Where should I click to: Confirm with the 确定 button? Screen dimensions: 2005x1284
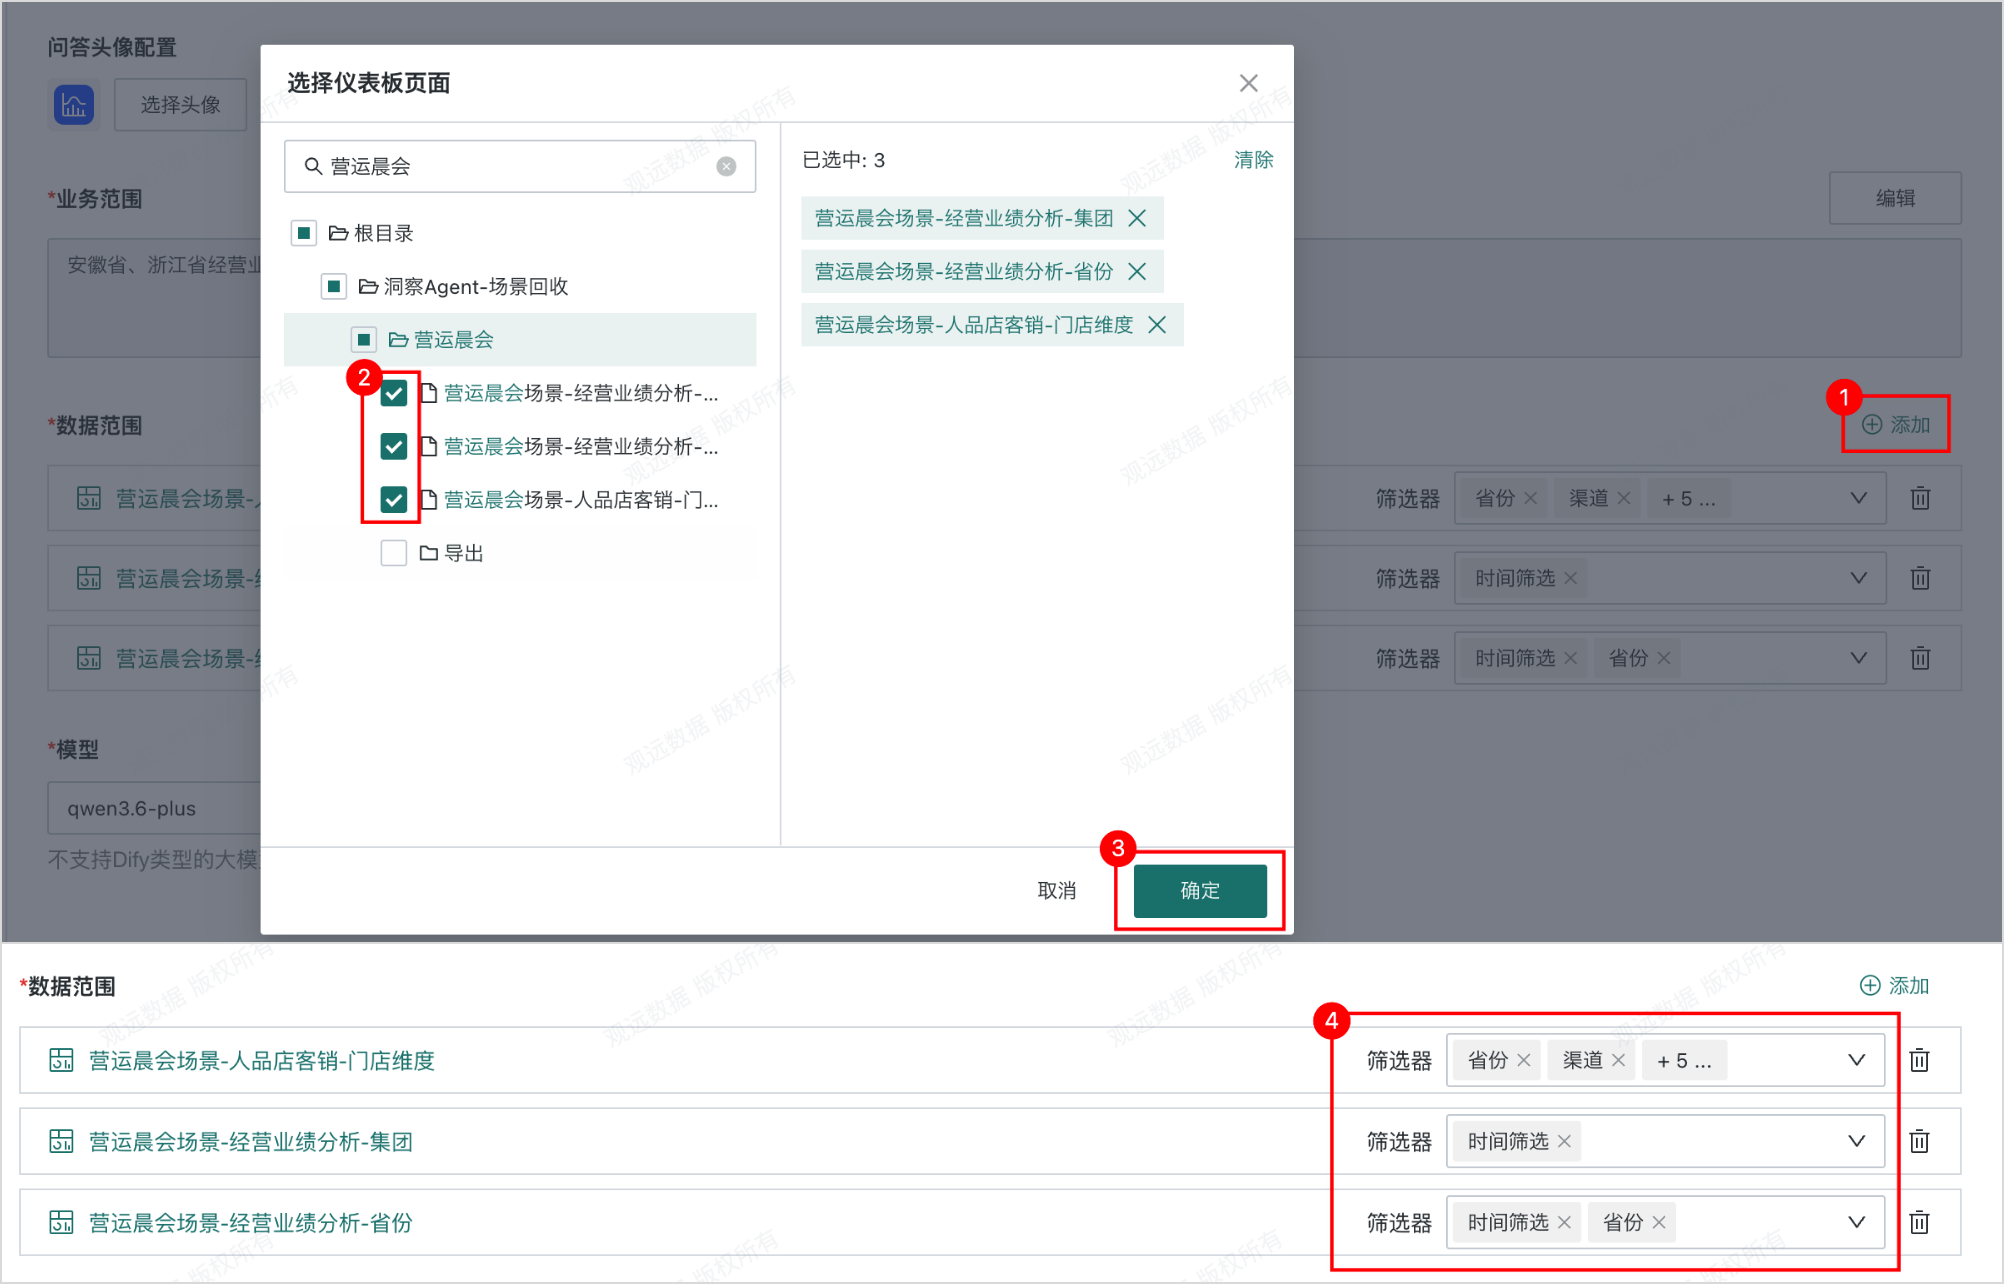point(1200,890)
